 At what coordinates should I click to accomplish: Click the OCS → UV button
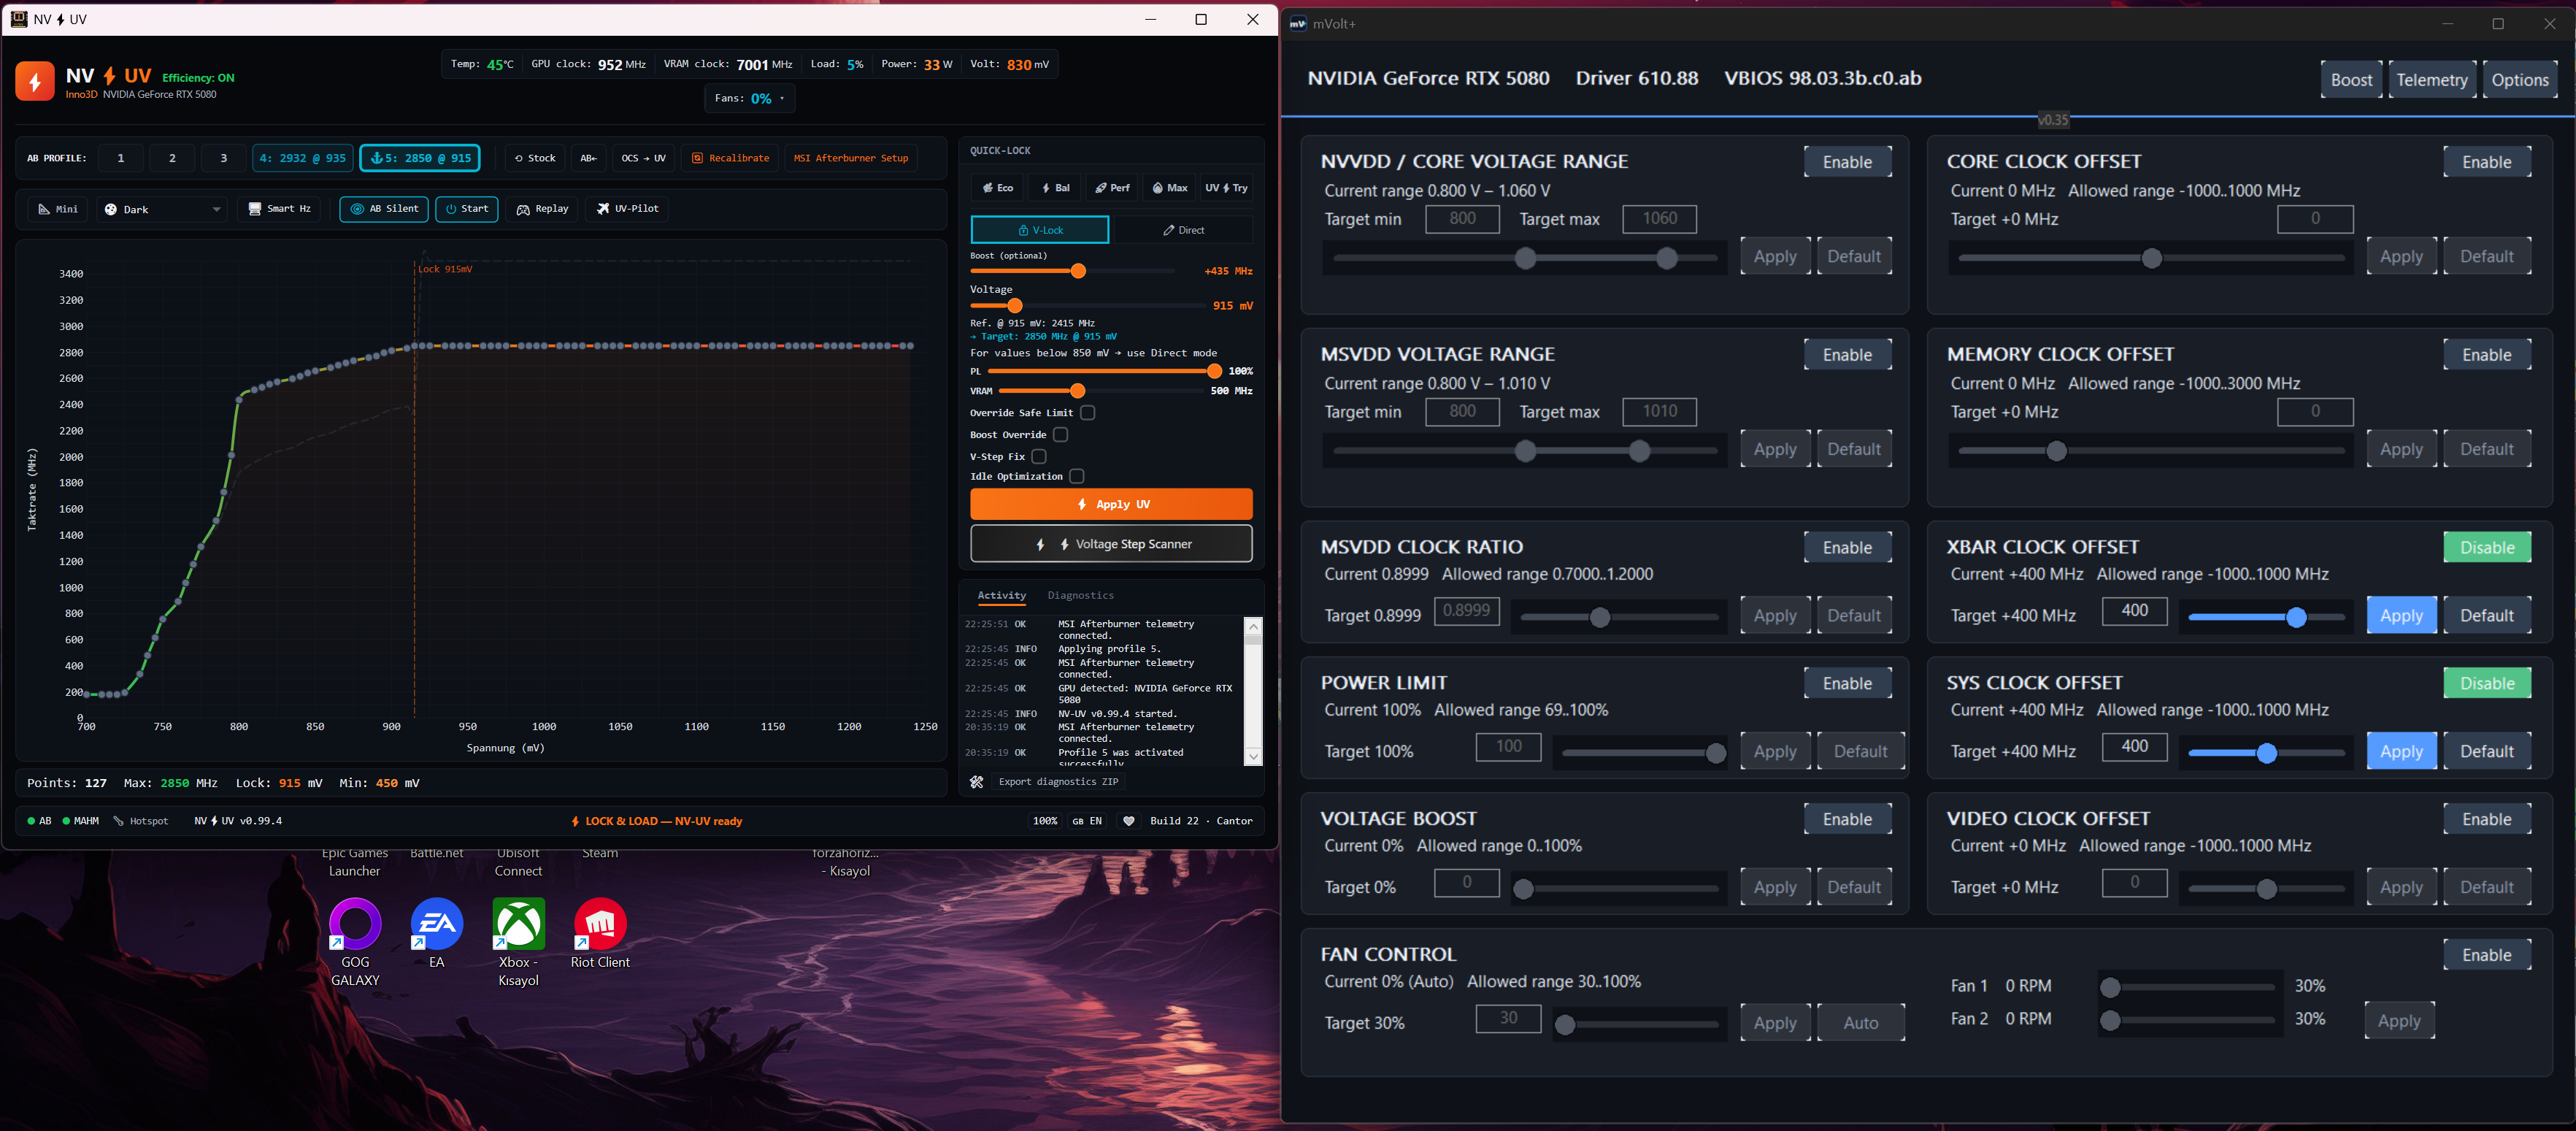click(x=643, y=158)
